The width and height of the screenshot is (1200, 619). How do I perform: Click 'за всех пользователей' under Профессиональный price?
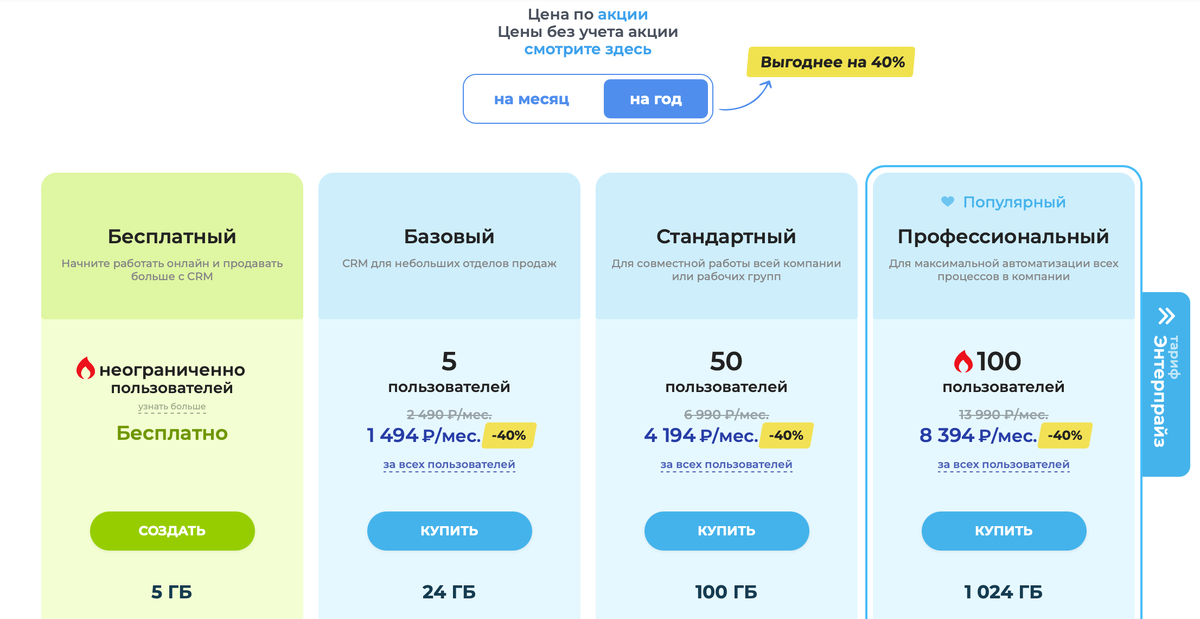pyautogui.click(x=1003, y=464)
